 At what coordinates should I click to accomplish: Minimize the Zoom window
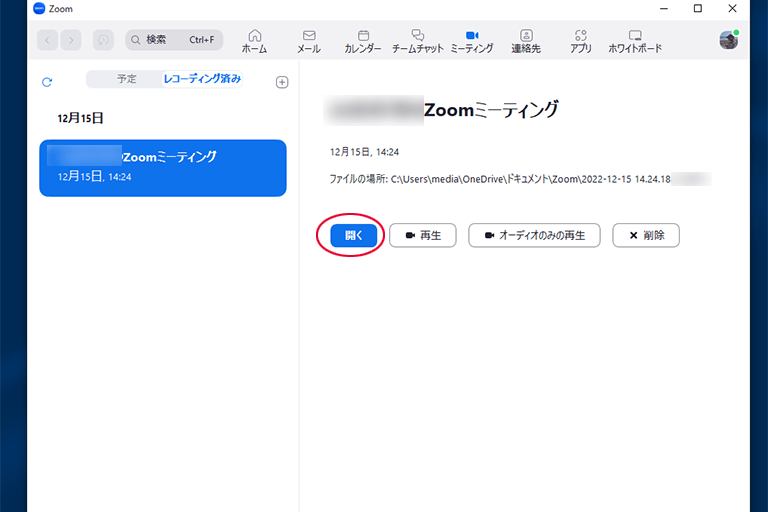(x=664, y=8)
